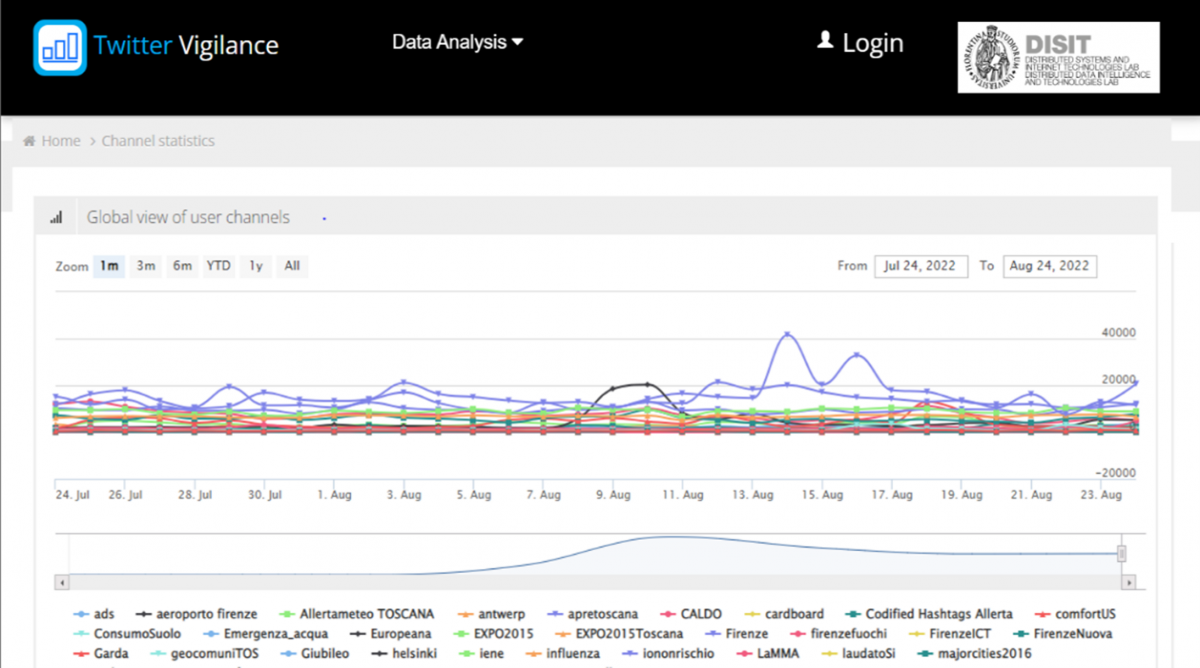Click the Login link

click(x=872, y=43)
